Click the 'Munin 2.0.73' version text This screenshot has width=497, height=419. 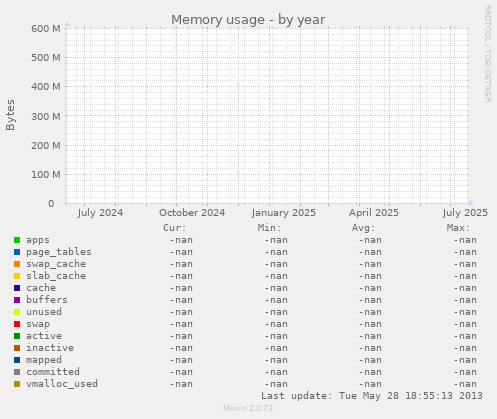tap(248, 408)
